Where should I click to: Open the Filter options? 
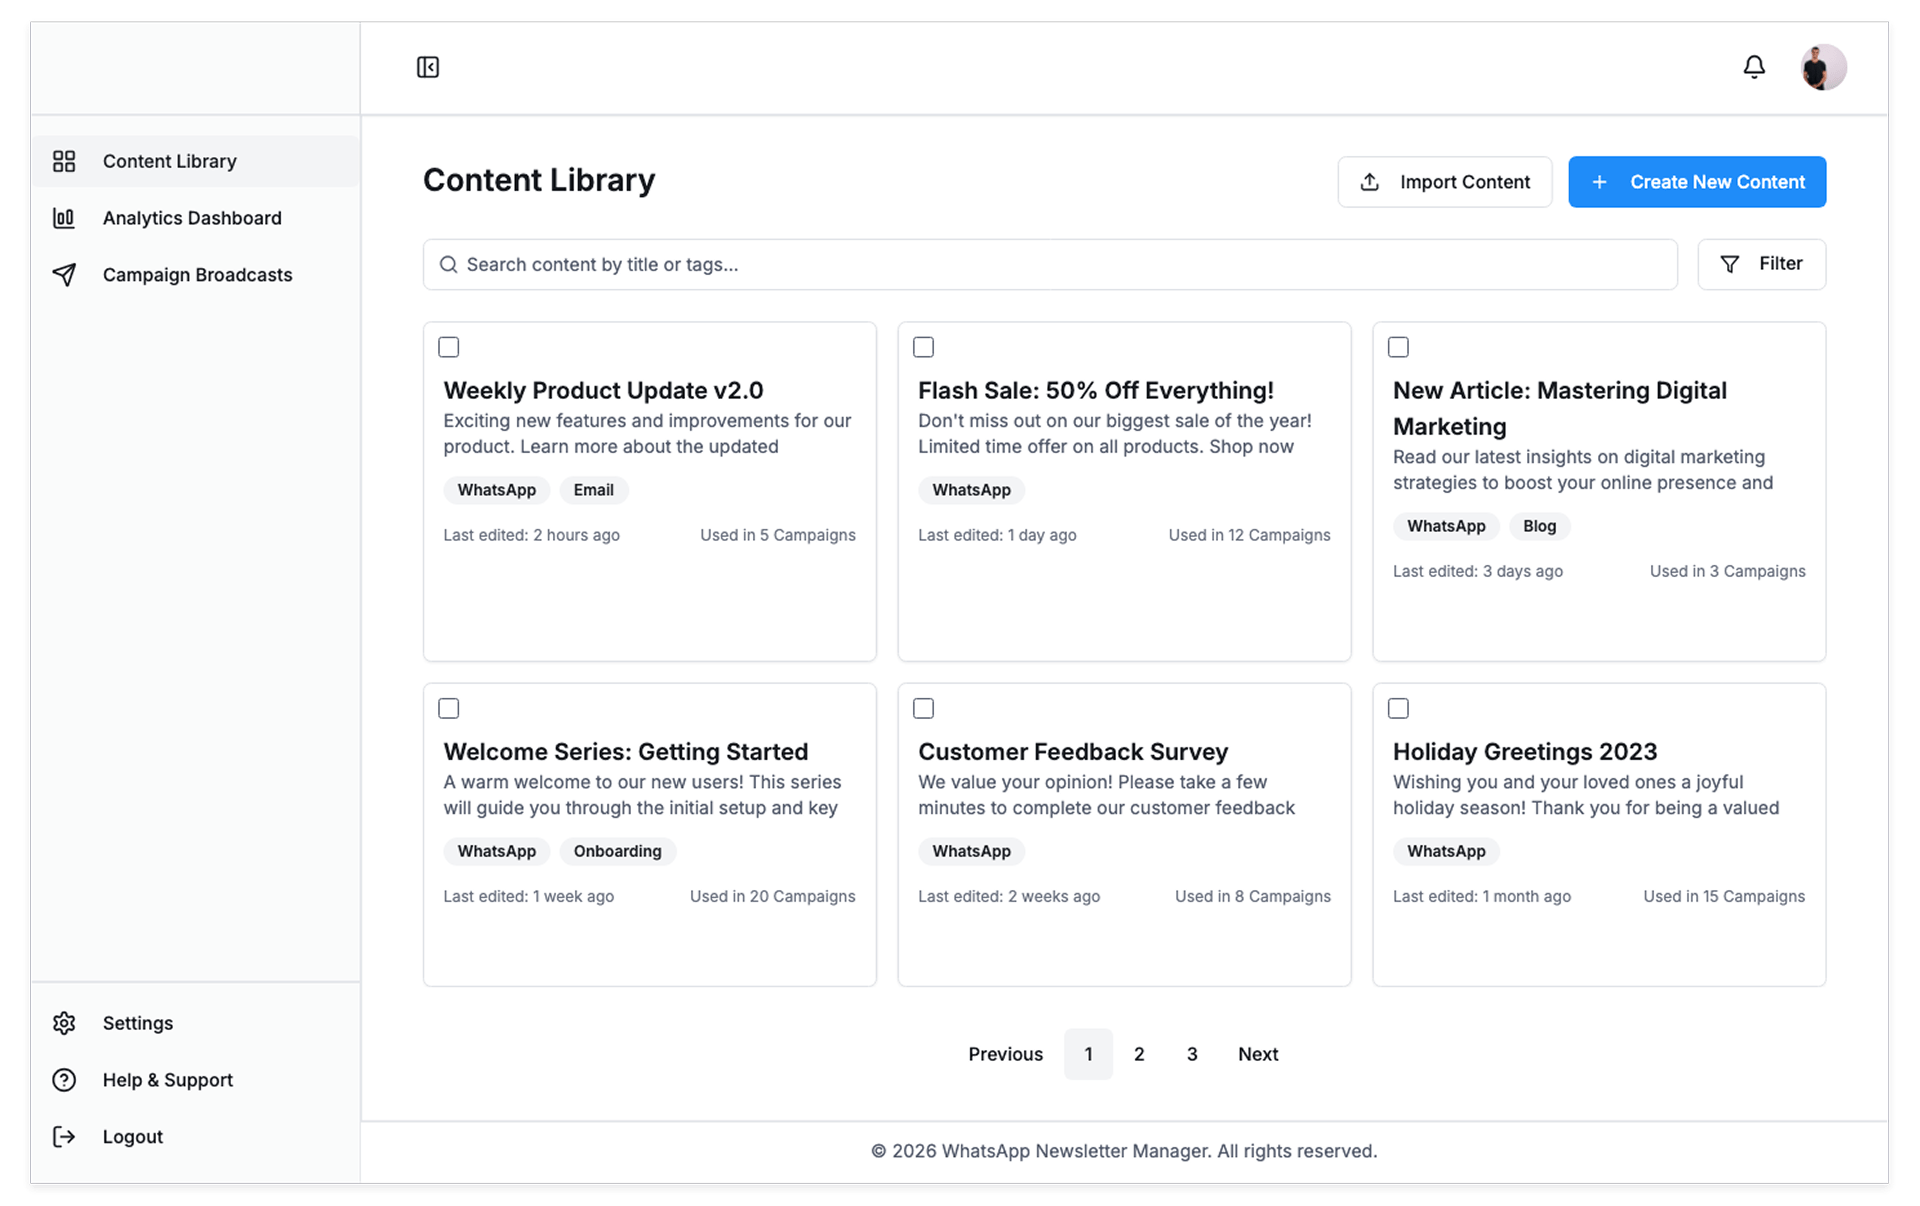coord(1761,264)
